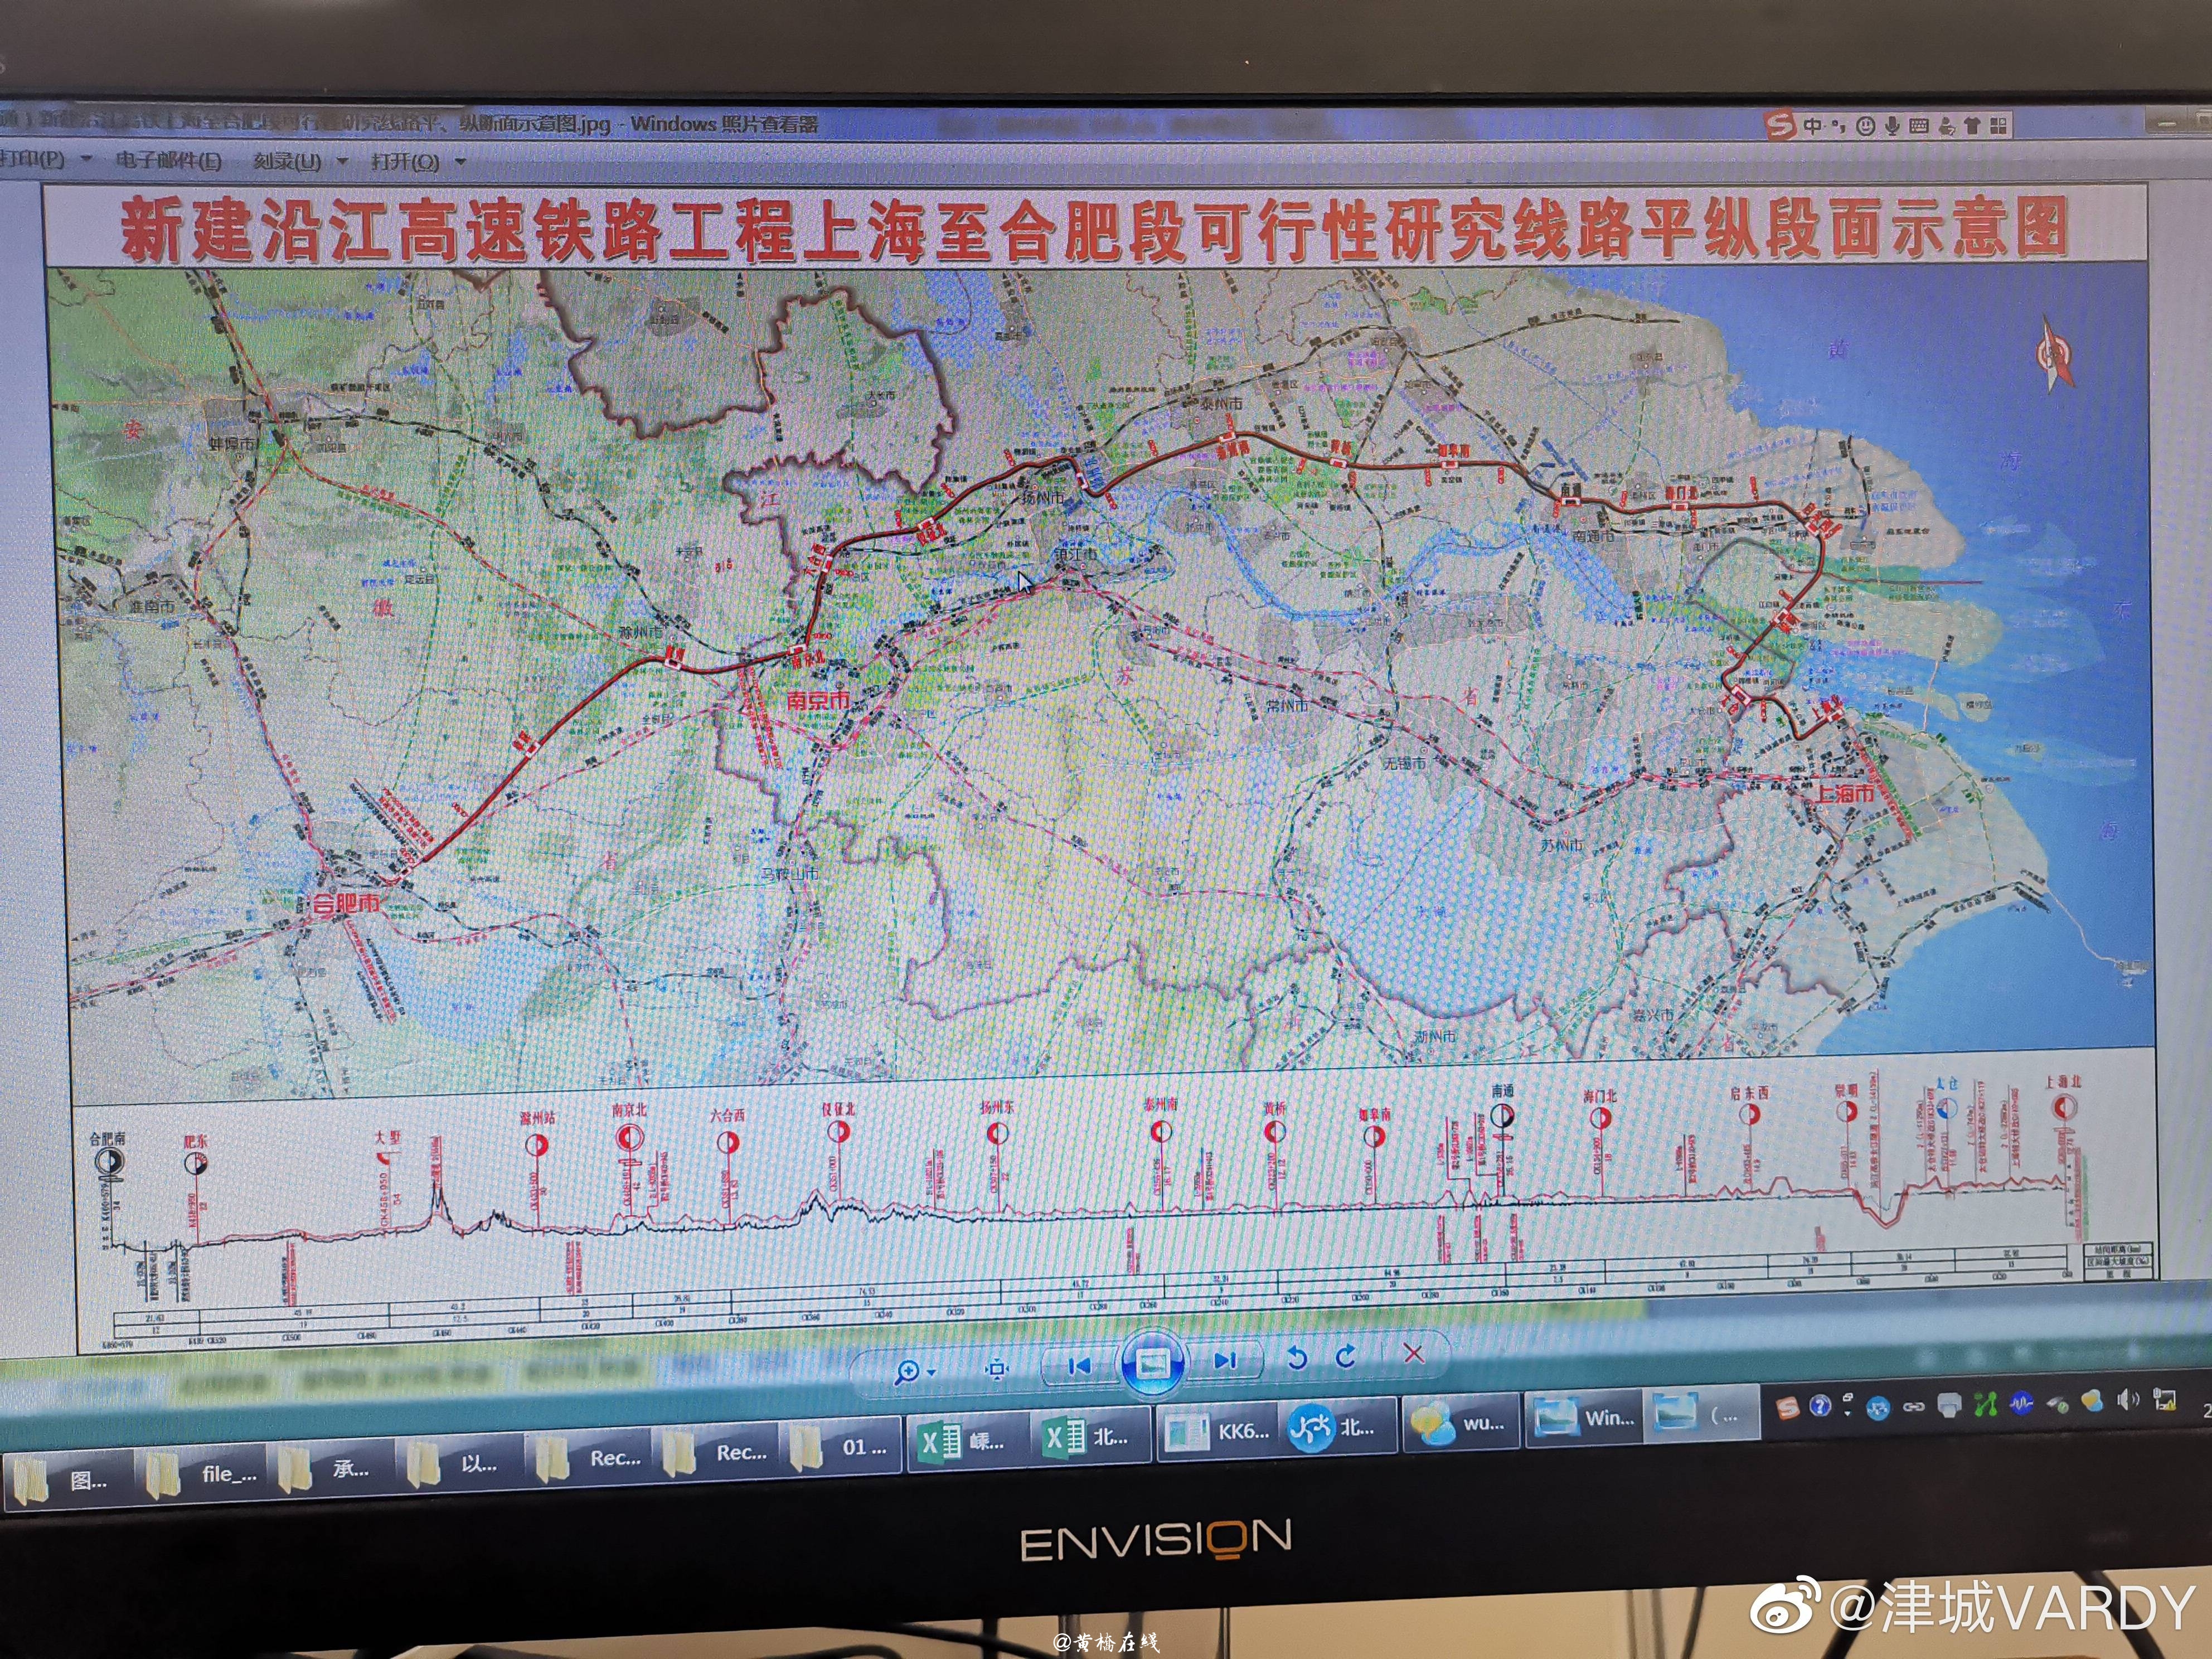The width and height of the screenshot is (2212, 1659).
Task: Rotate the image clockwise
Action: pos(1346,1356)
